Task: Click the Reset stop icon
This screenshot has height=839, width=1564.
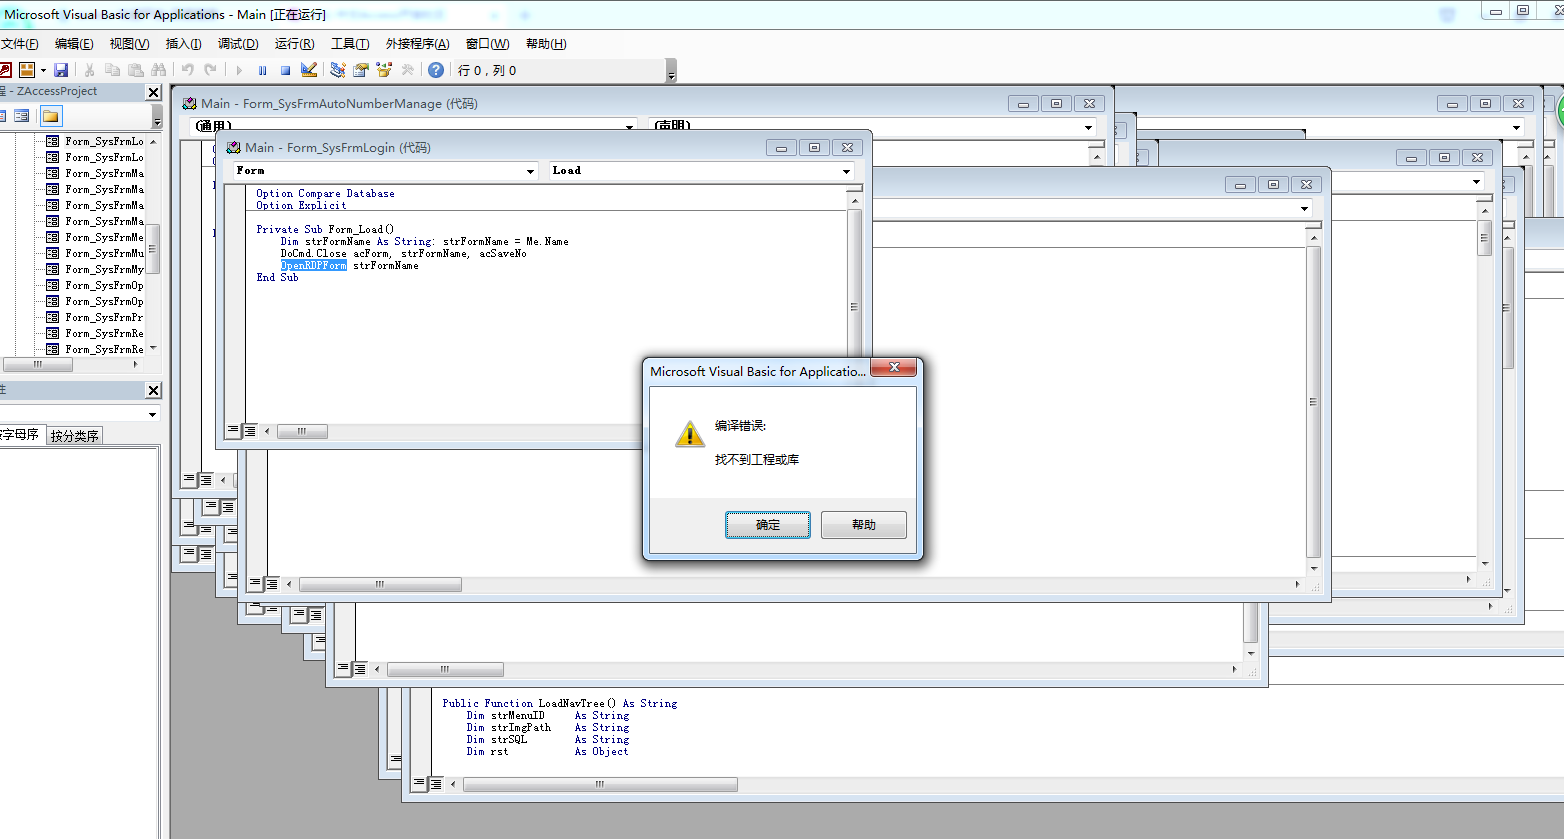Action: pos(285,70)
